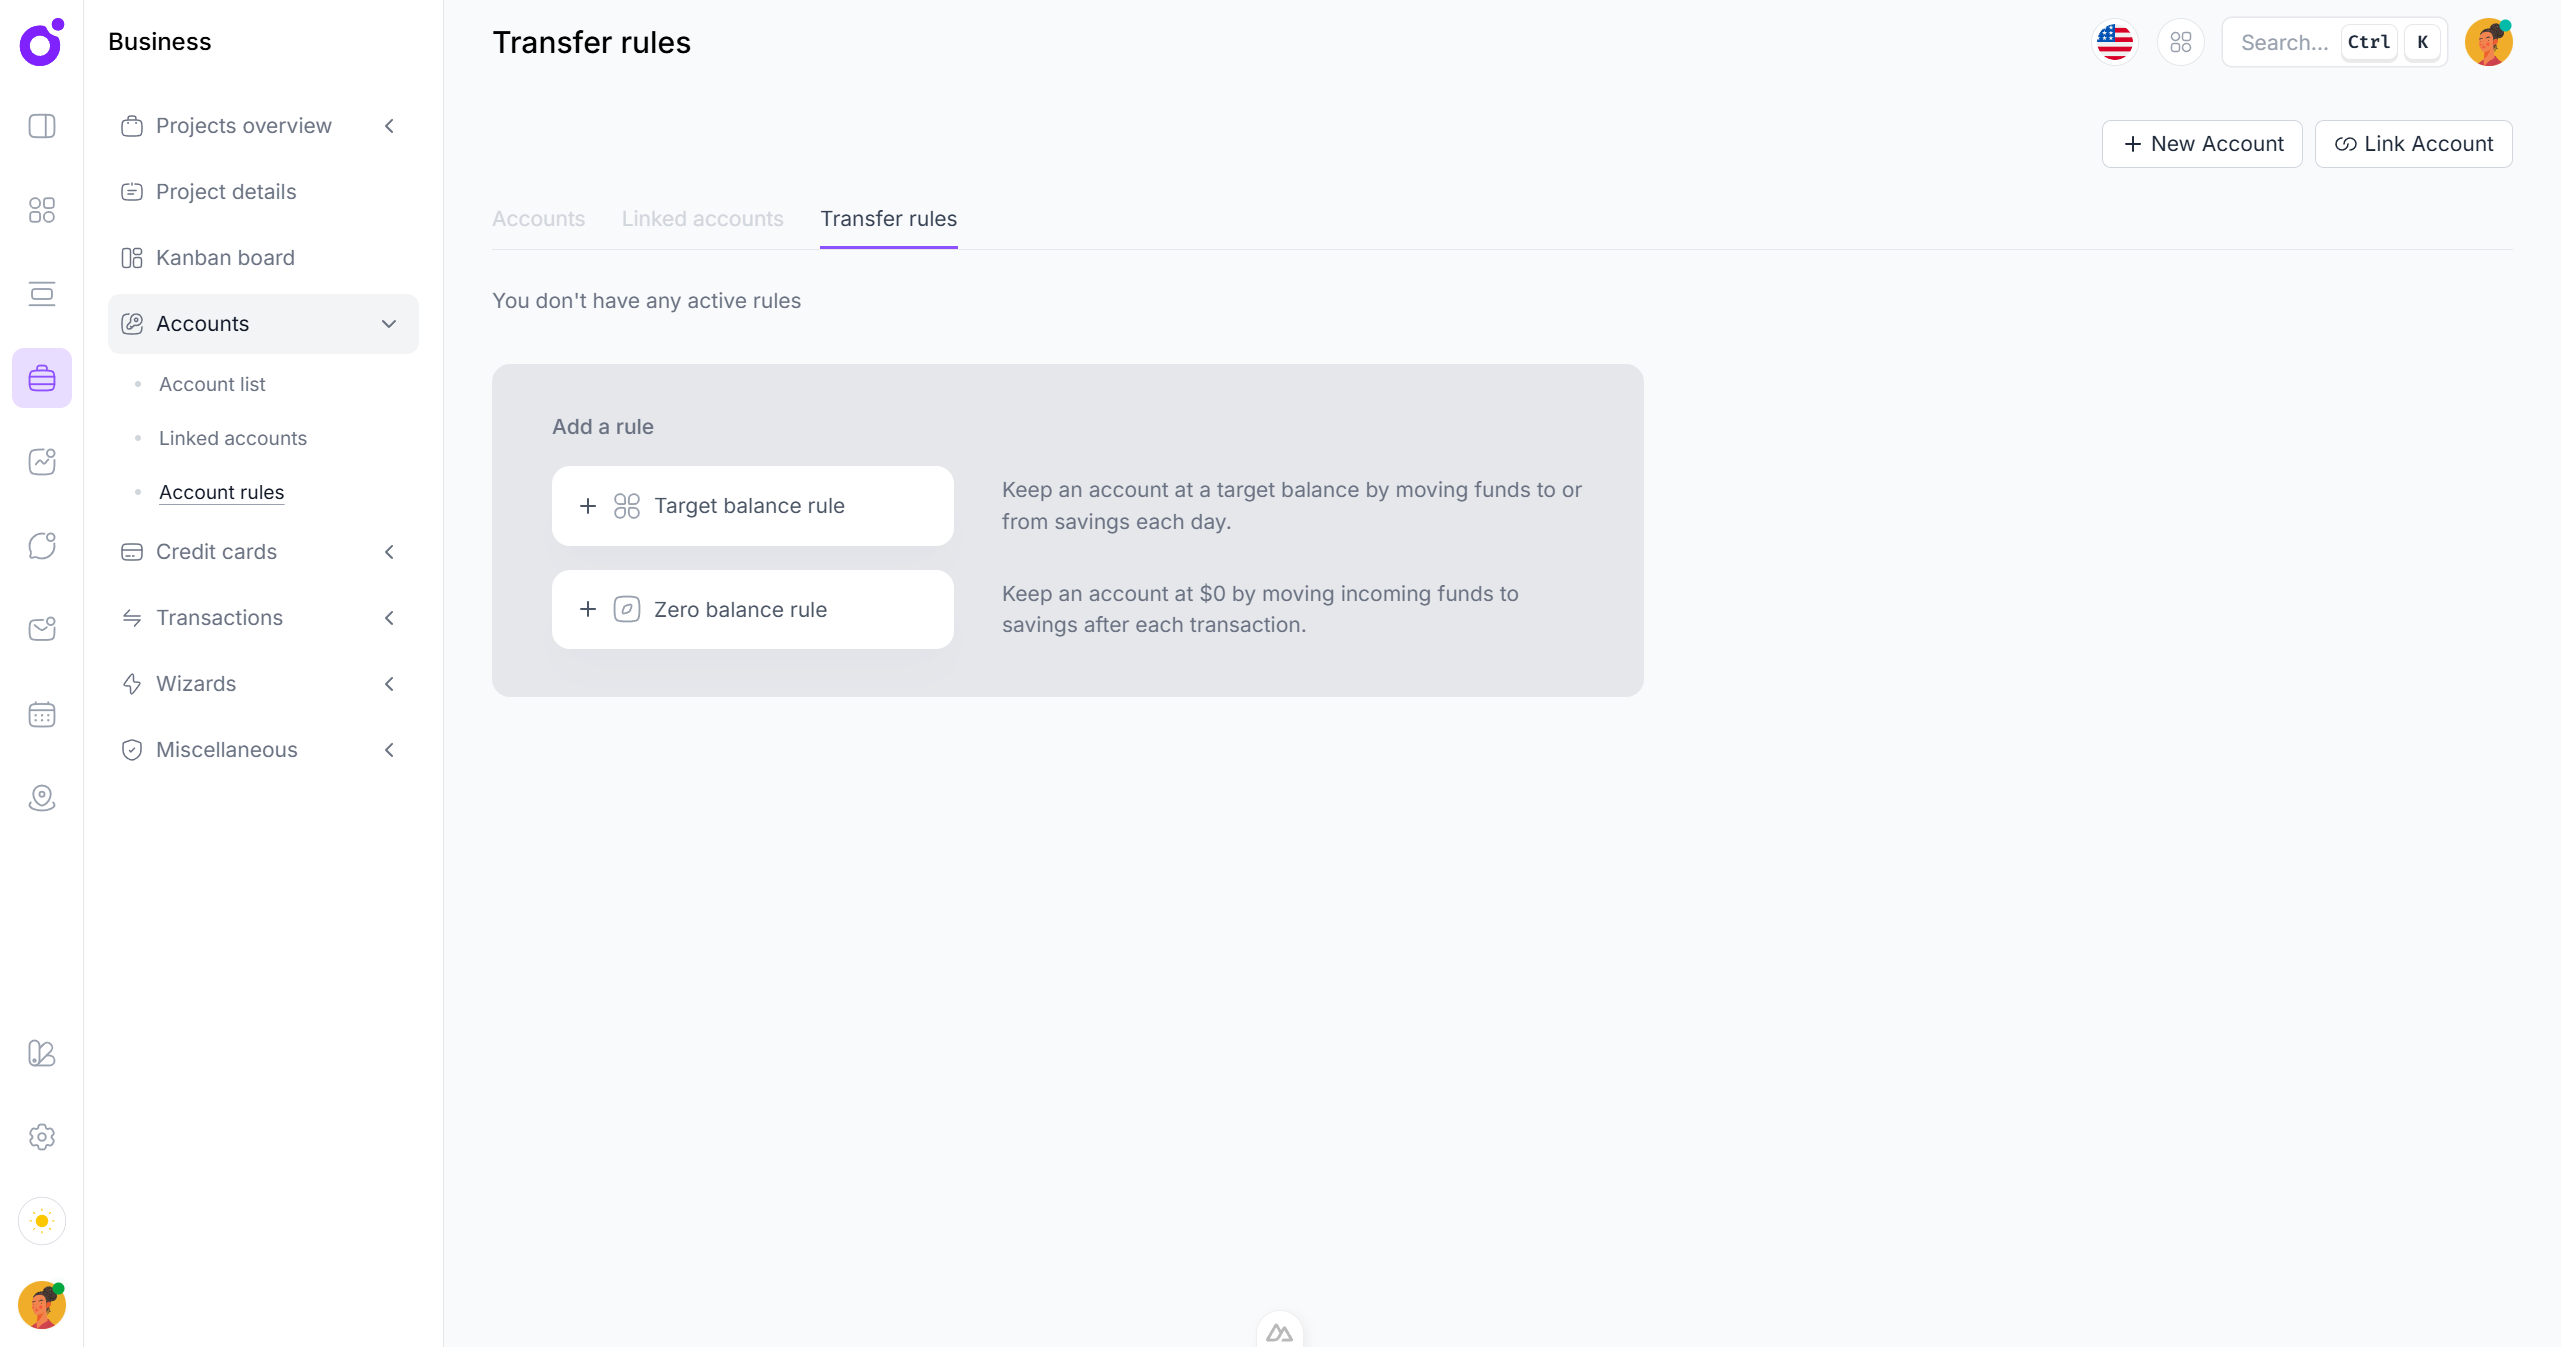Click the Search input field
This screenshot has width=2561, height=1347.
pos(2284,42)
